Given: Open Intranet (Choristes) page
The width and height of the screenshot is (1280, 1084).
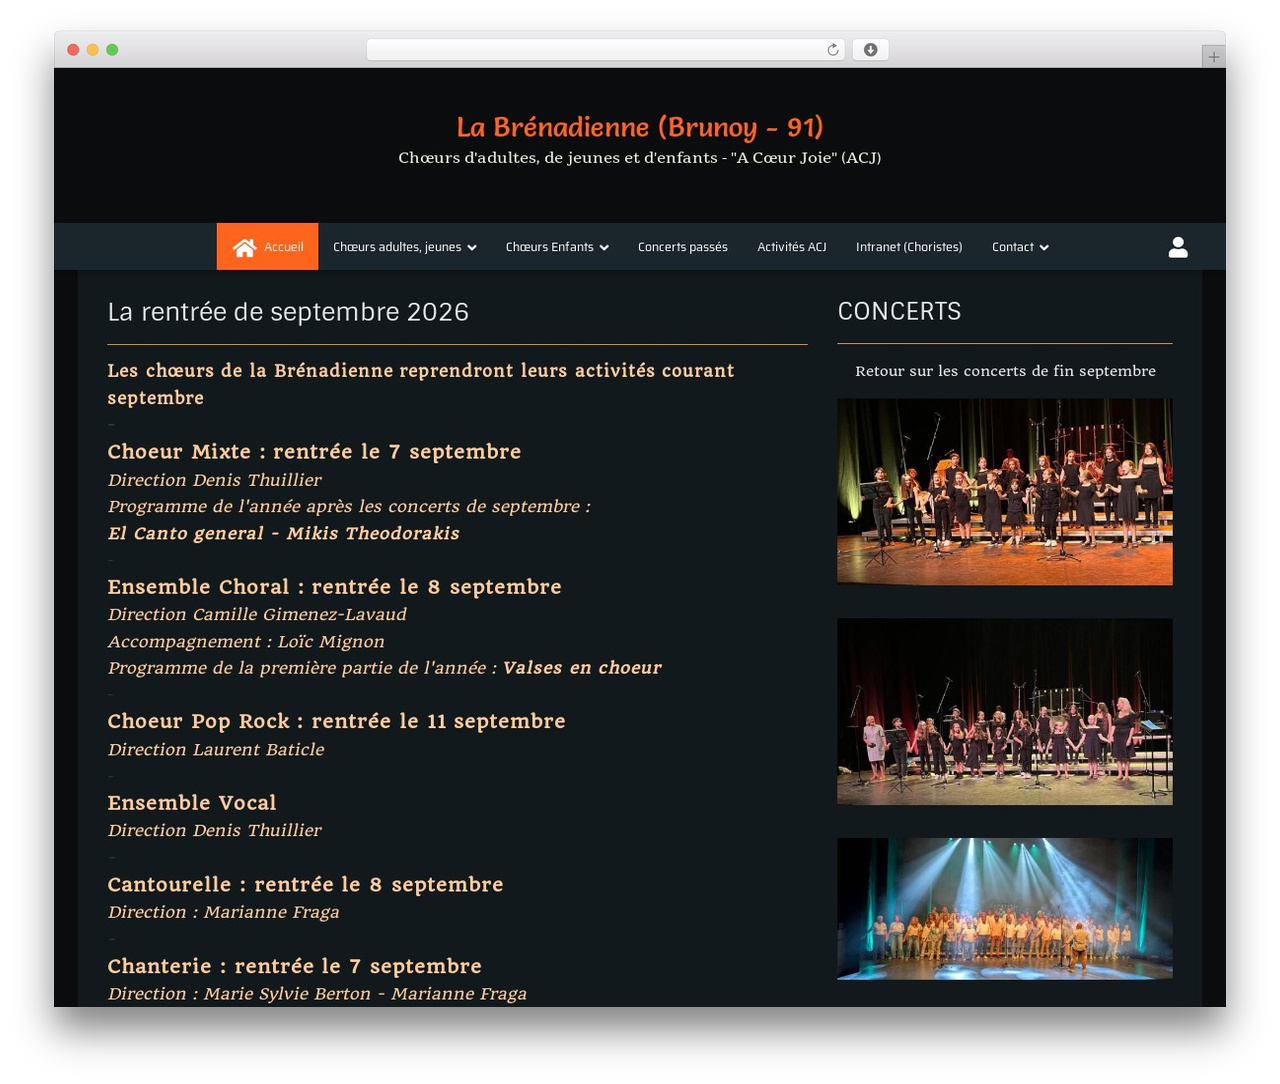Looking at the screenshot, I should tap(909, 246).
